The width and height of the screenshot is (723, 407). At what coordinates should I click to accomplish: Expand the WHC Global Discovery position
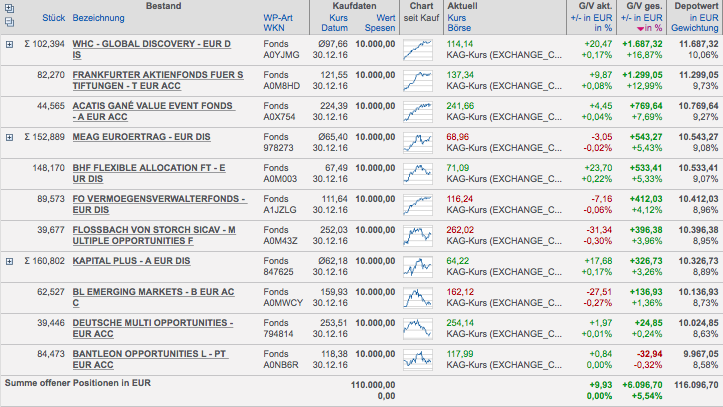point(9,44)
